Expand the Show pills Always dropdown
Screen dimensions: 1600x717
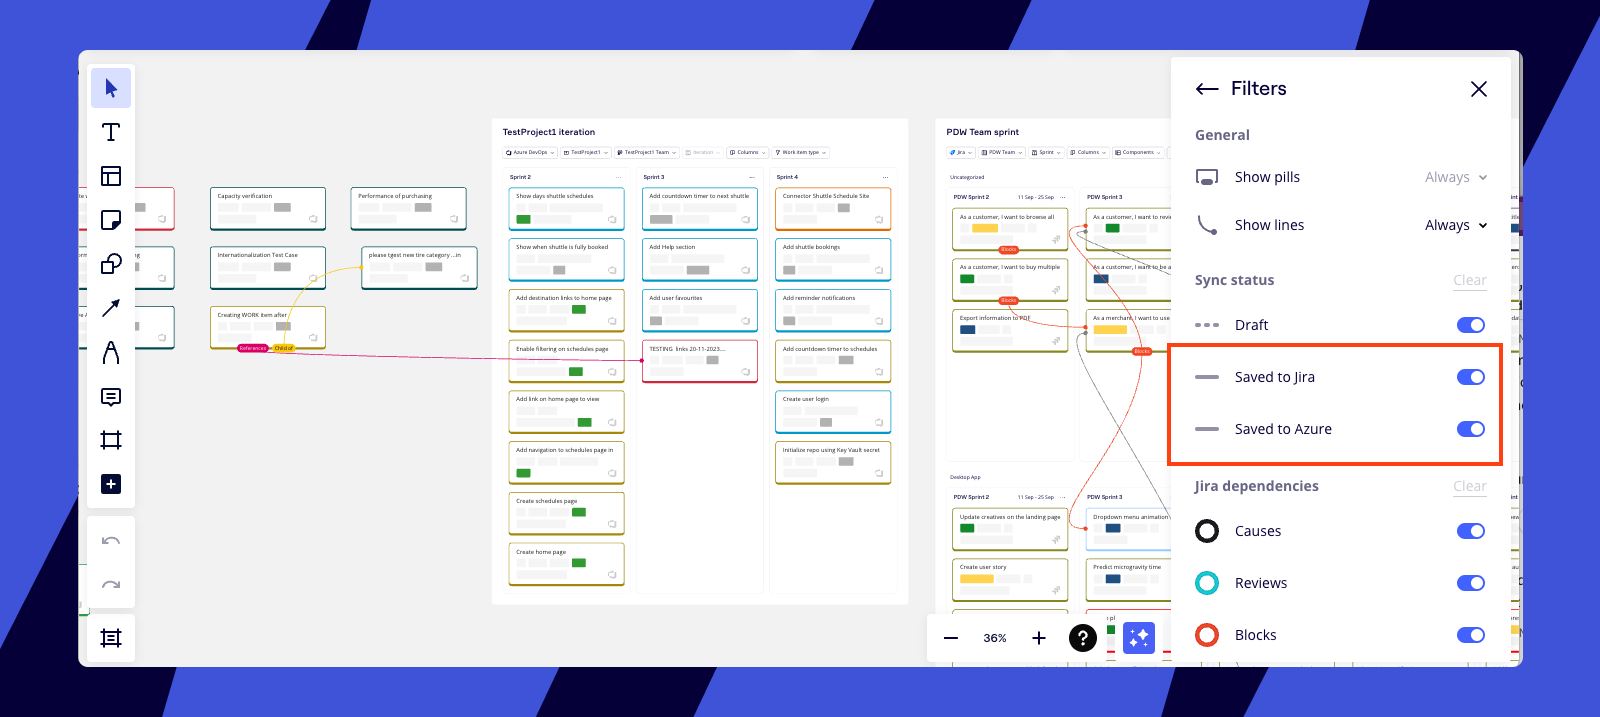tap(1455, 177)
